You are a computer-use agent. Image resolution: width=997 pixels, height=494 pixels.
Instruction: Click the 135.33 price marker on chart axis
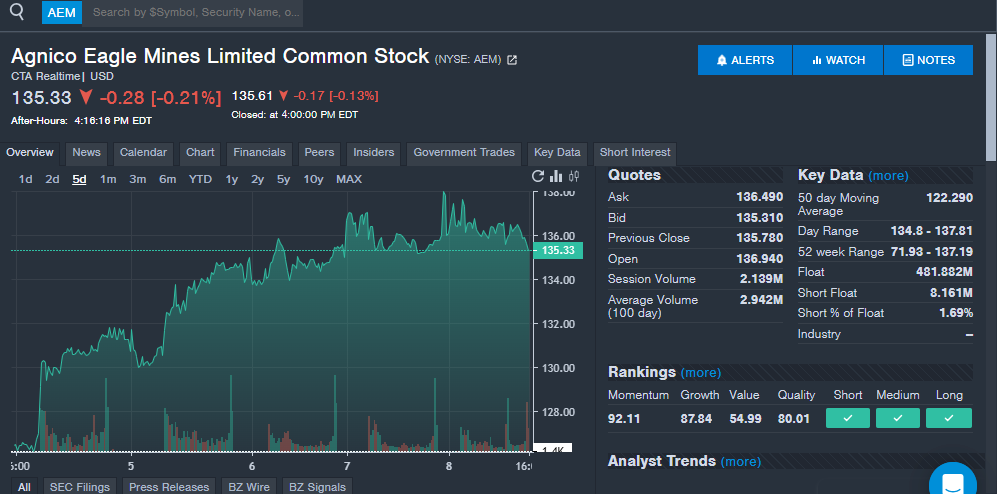coord(559,250)
